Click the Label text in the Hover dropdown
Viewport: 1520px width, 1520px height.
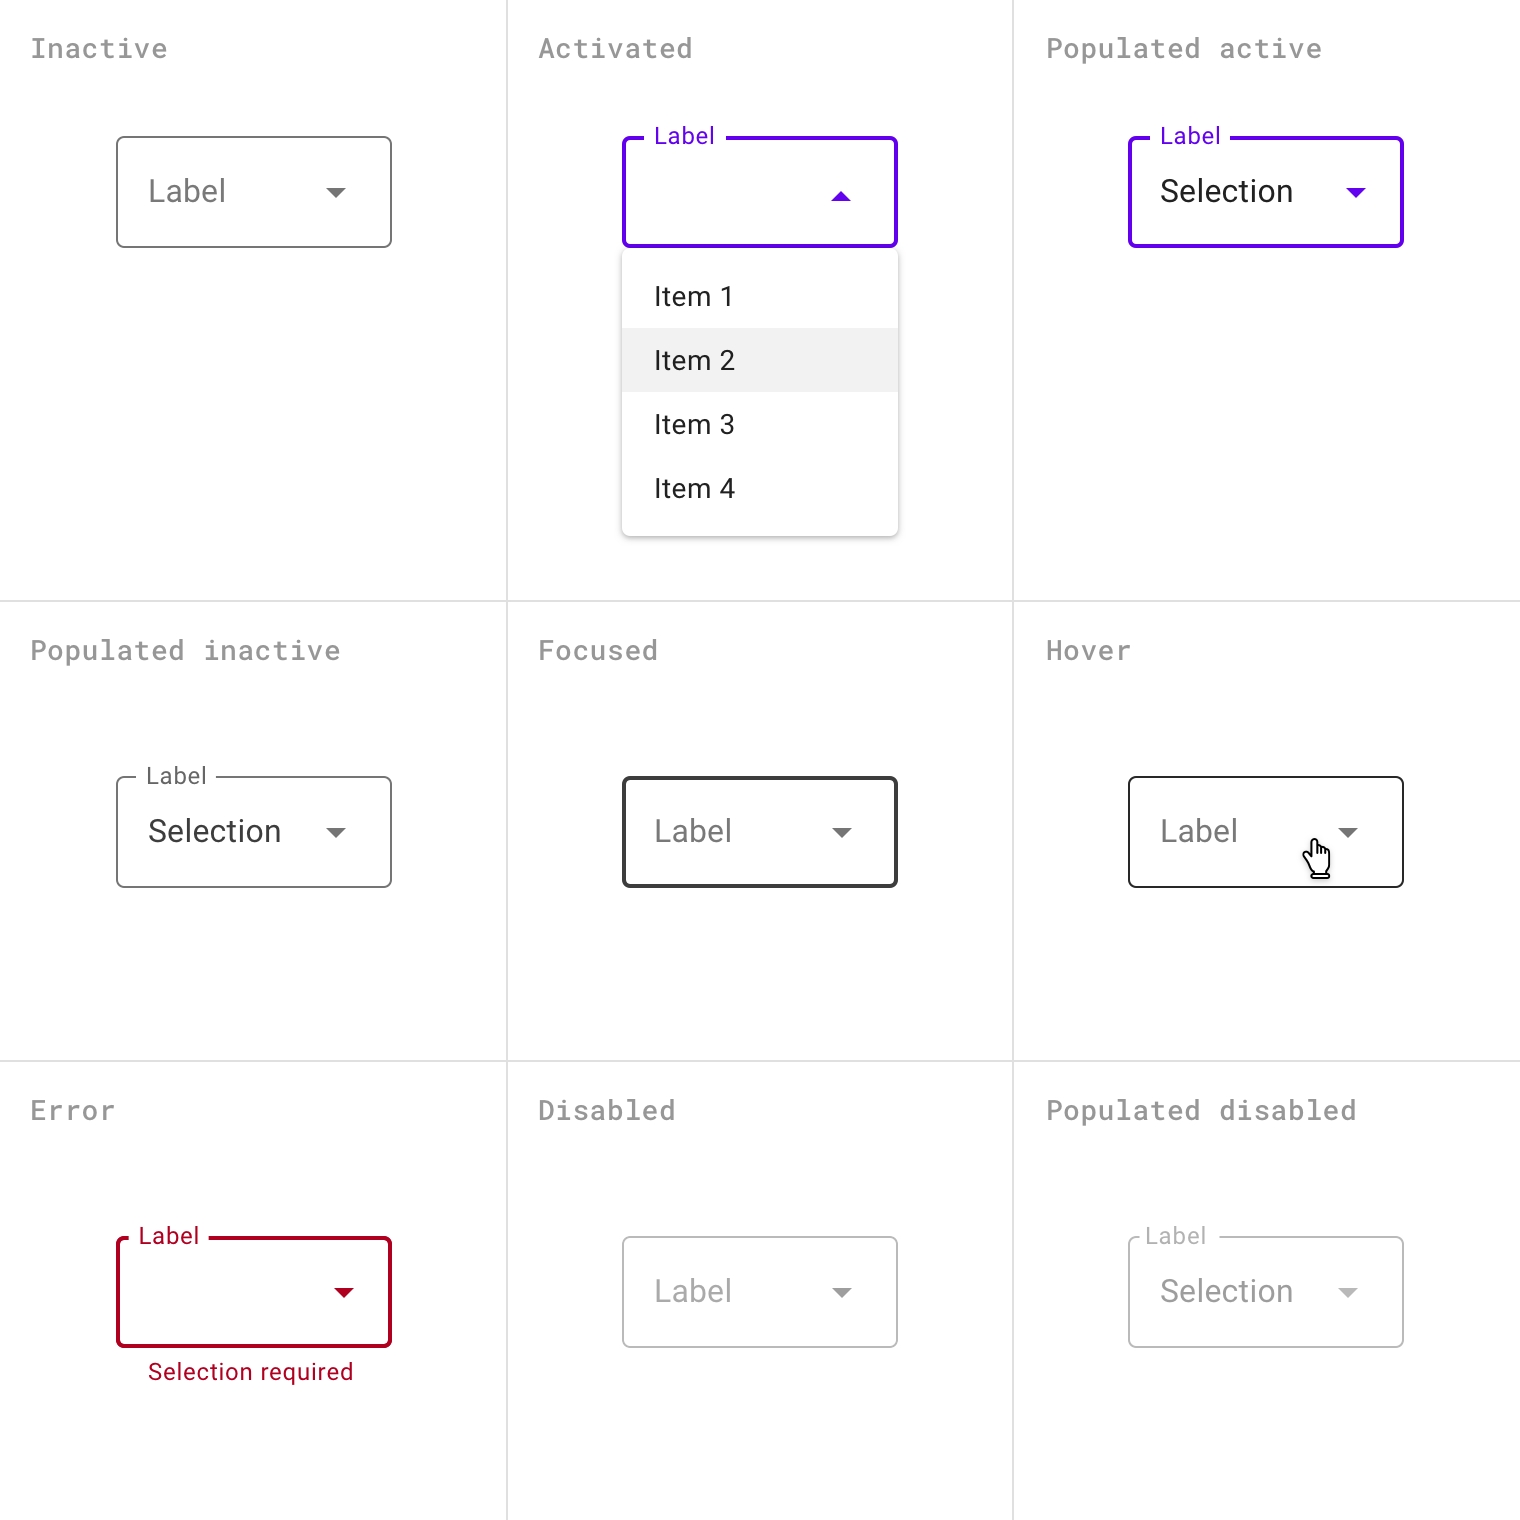point(1198,832)
